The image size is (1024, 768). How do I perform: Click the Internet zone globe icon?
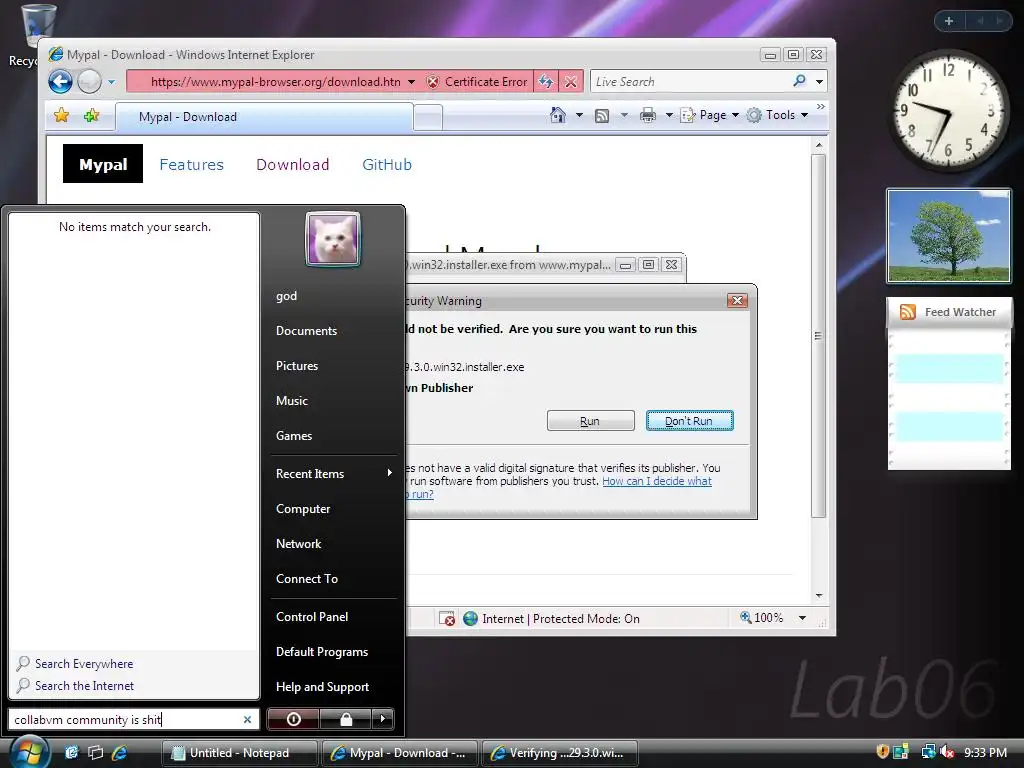click(x=470, y=618)
